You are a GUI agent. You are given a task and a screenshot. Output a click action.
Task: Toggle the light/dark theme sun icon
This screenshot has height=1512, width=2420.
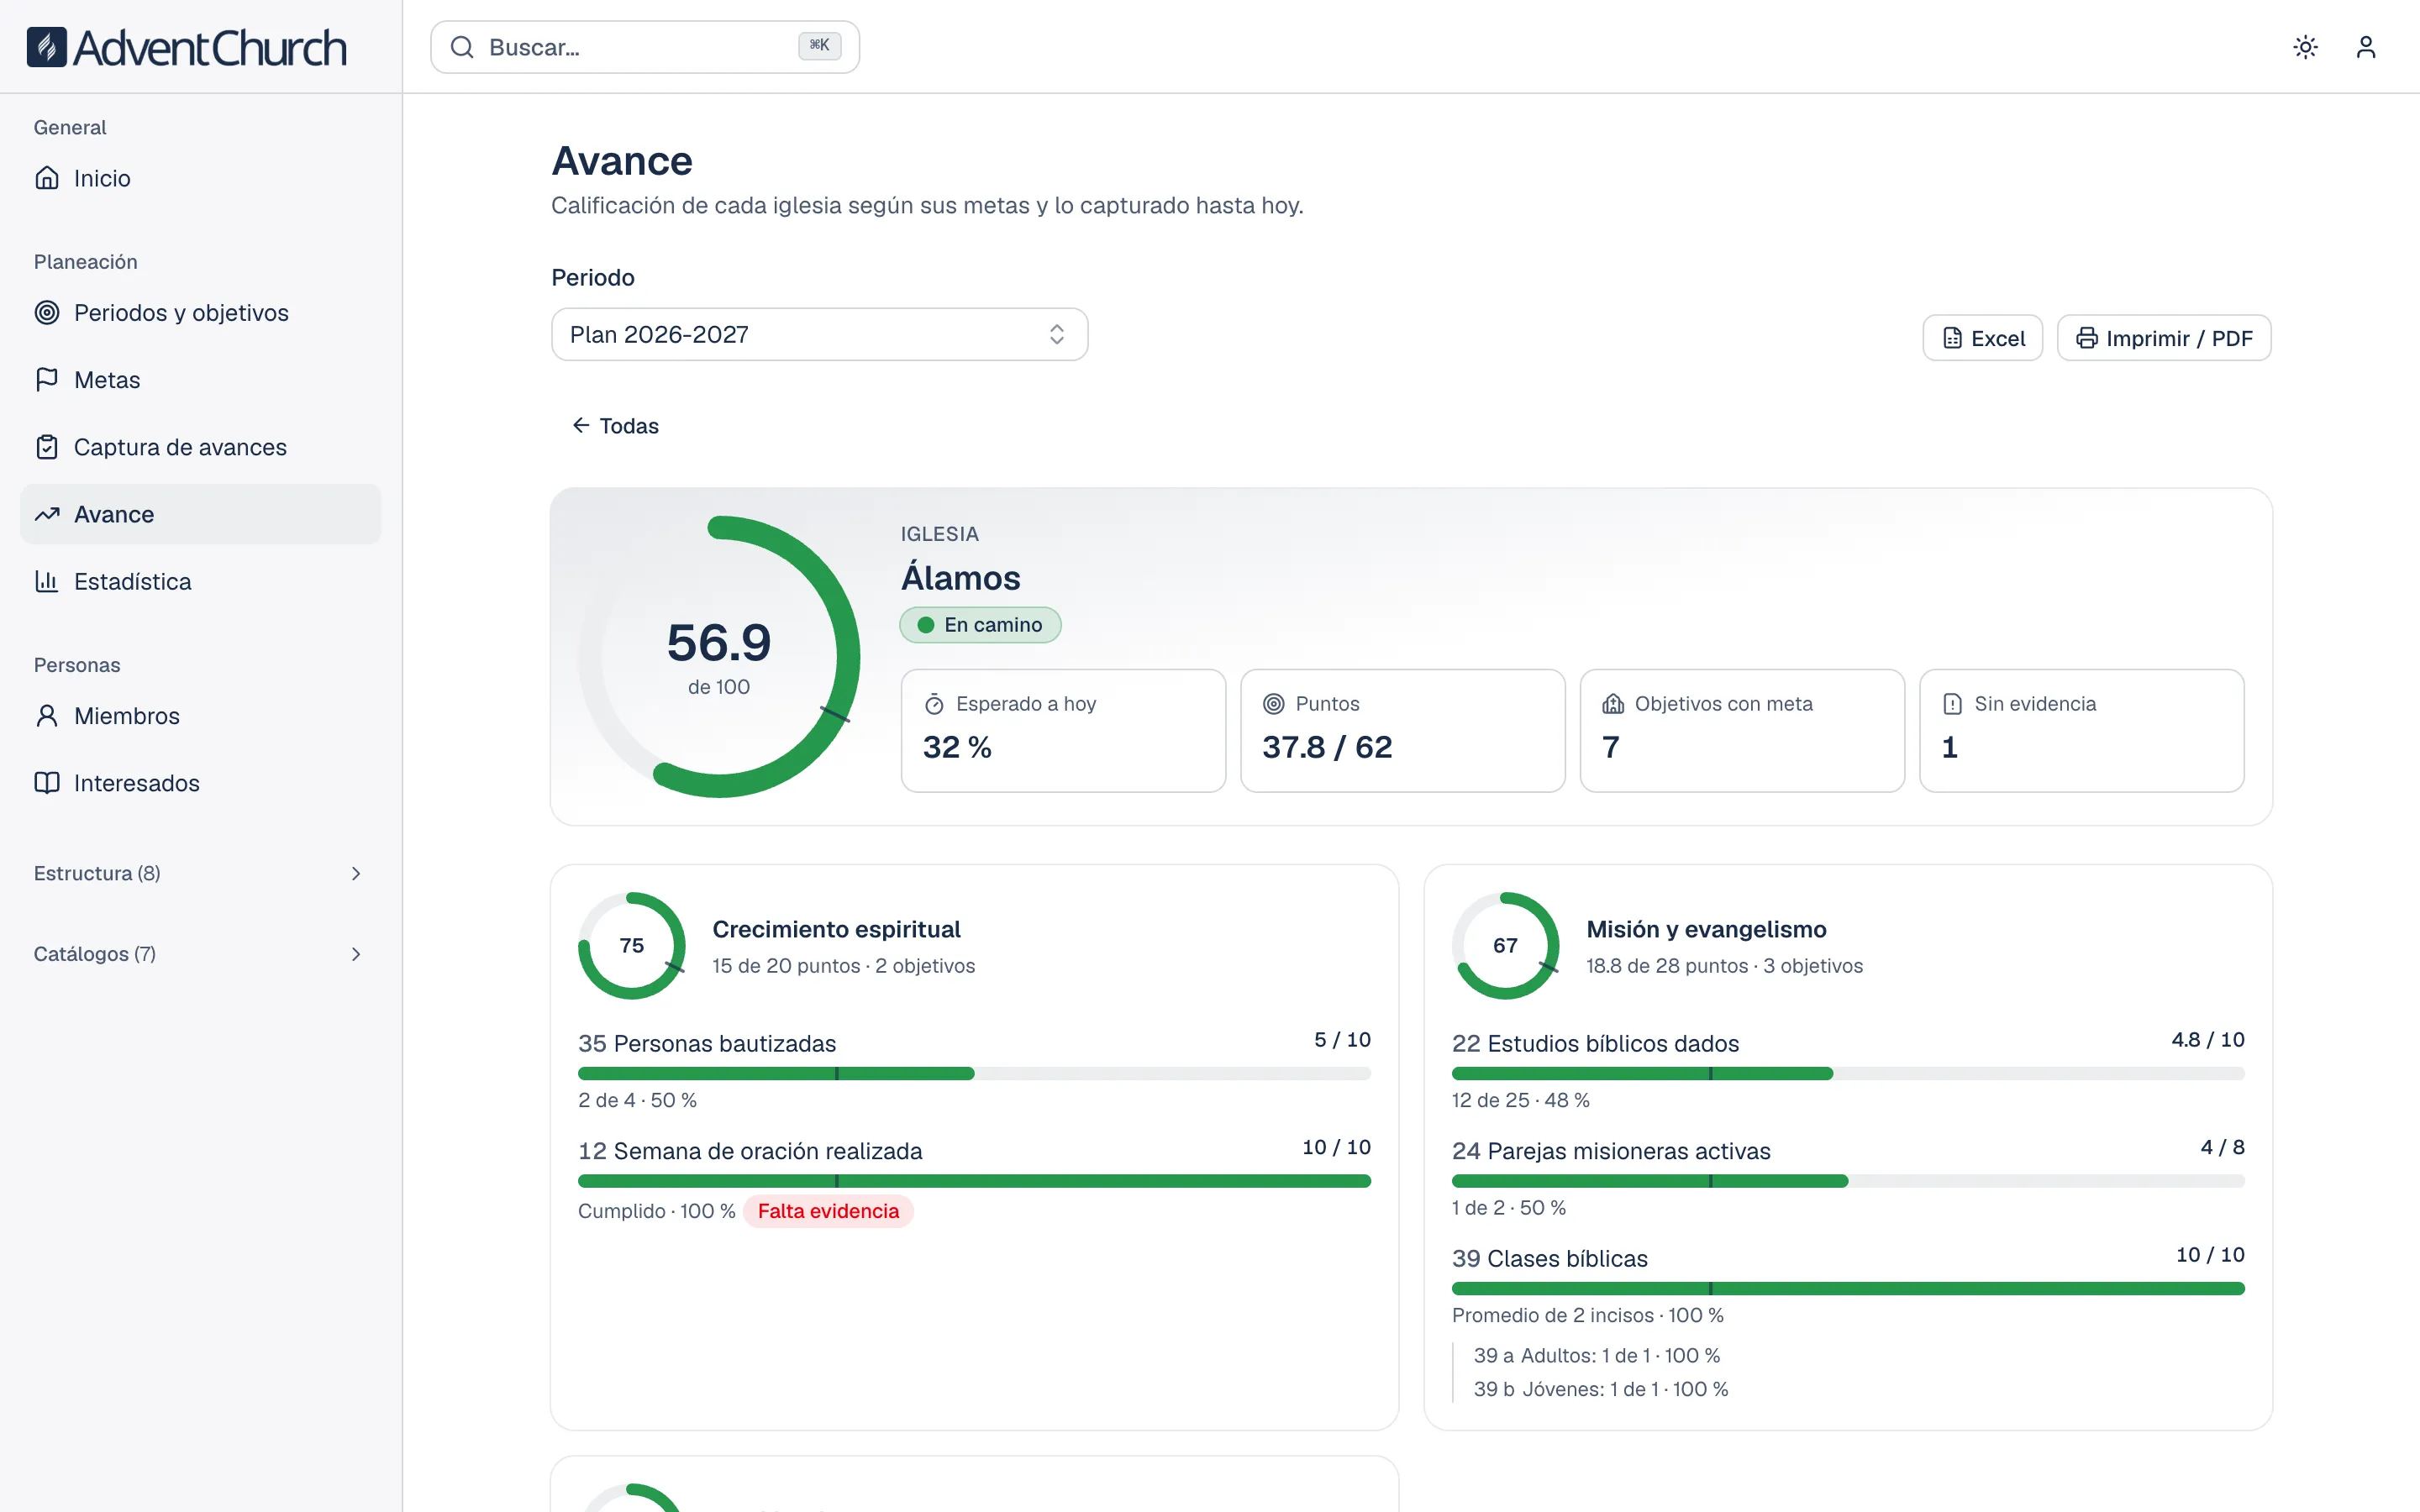[x=2305, y=47]
